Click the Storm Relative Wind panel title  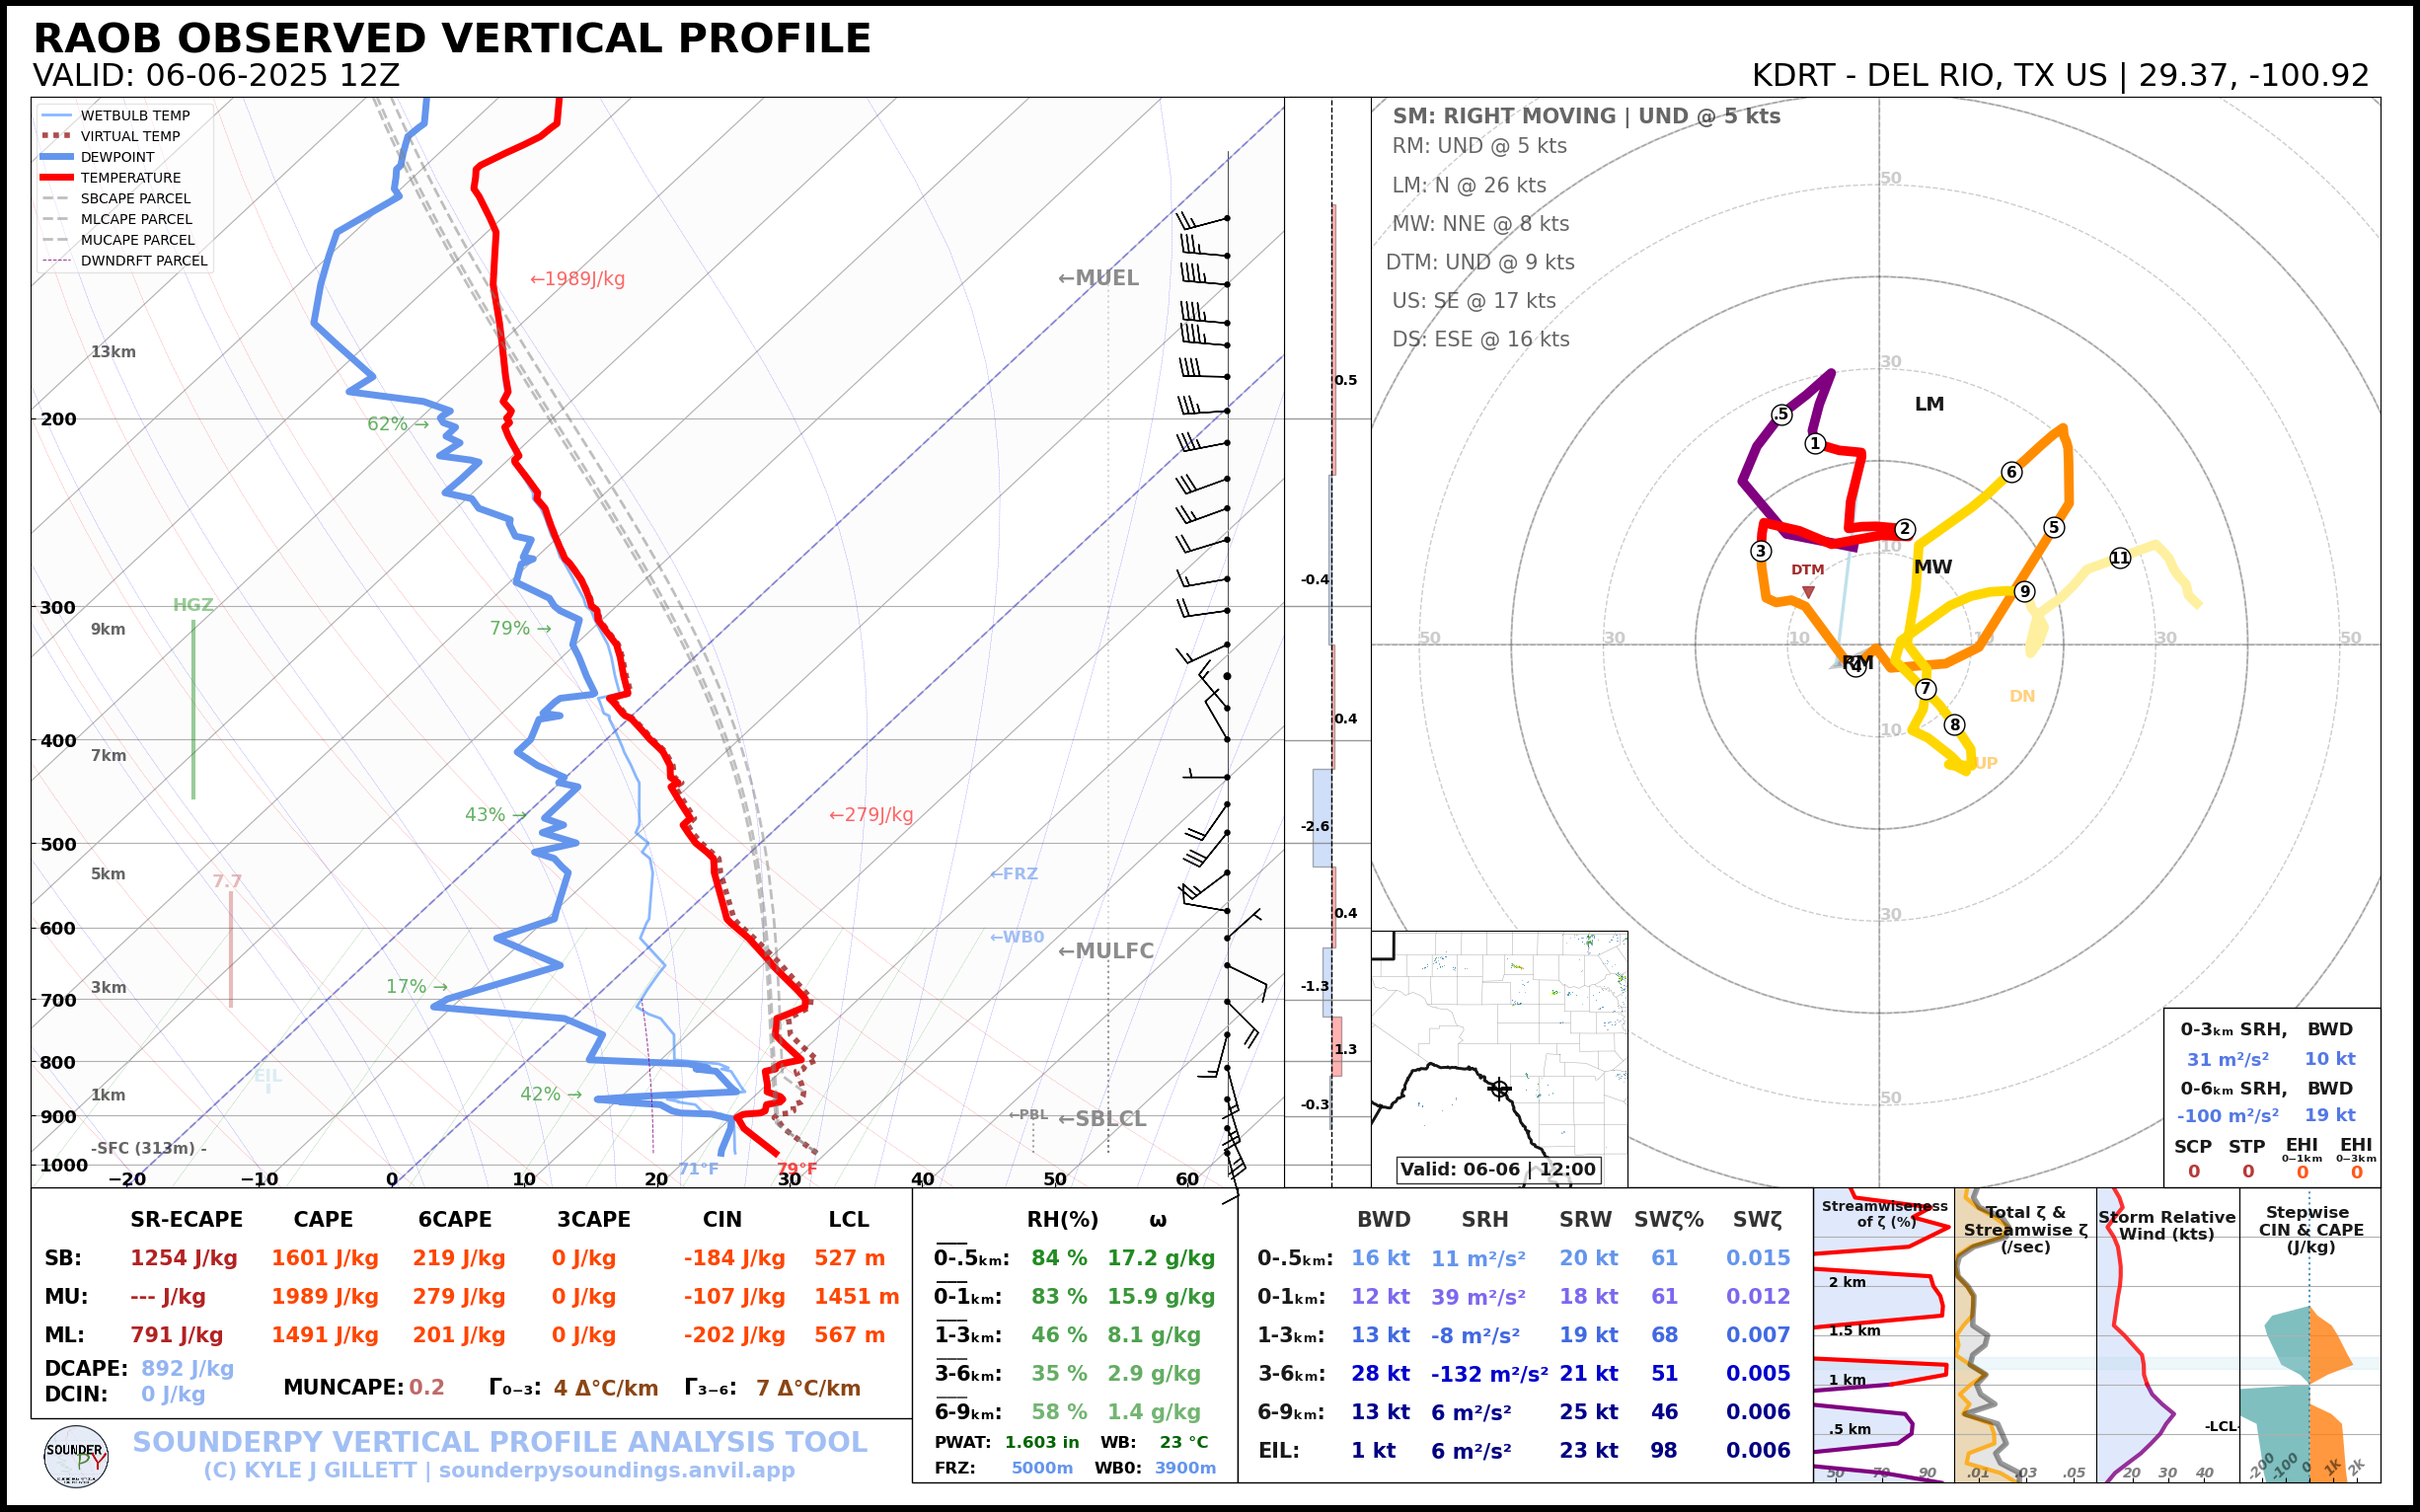2166,1225
